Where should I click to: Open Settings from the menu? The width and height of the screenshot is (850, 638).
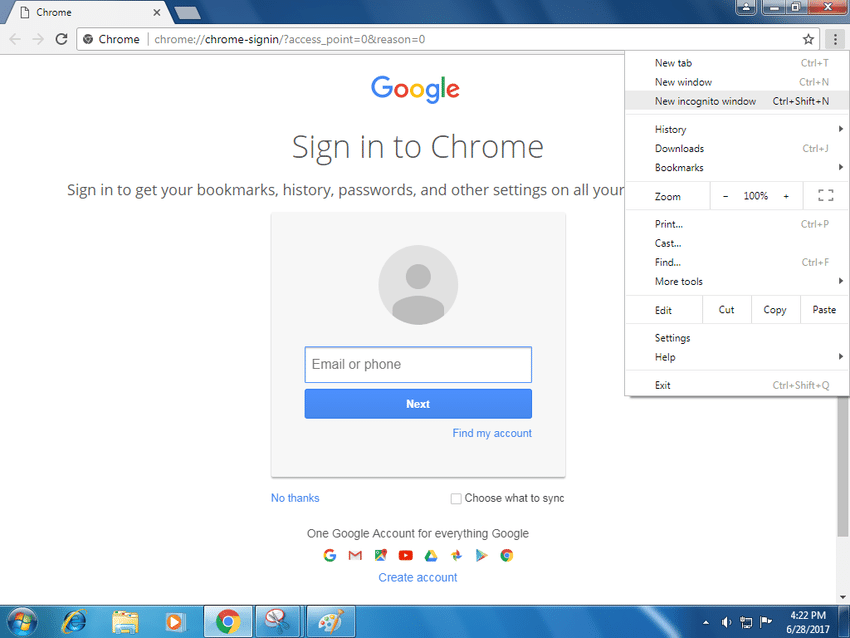click(x=737, y=338)
